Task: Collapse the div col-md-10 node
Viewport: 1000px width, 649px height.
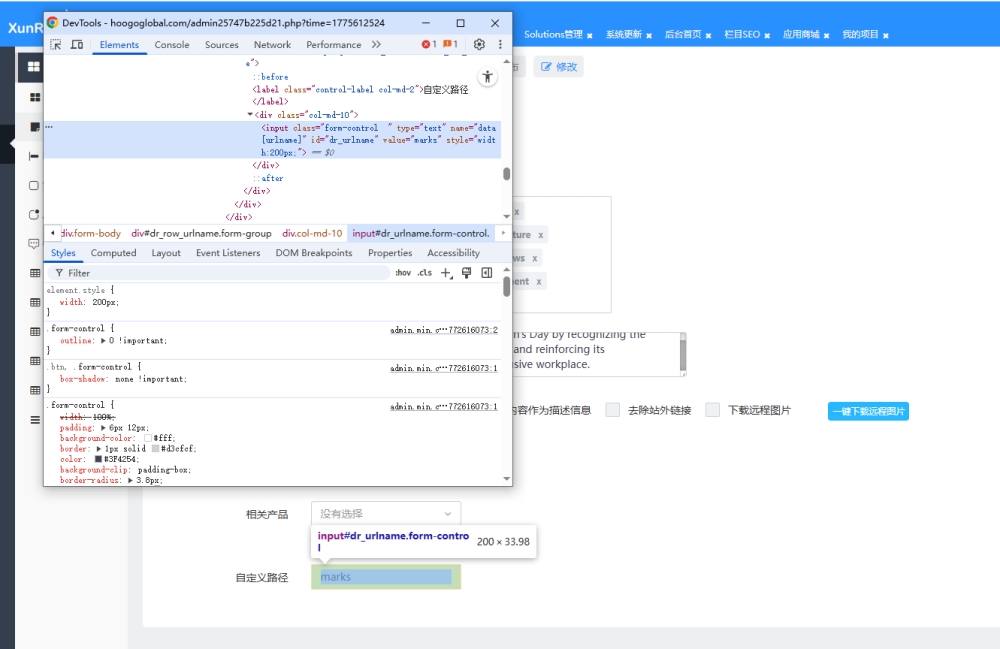Action: point(250,115)
